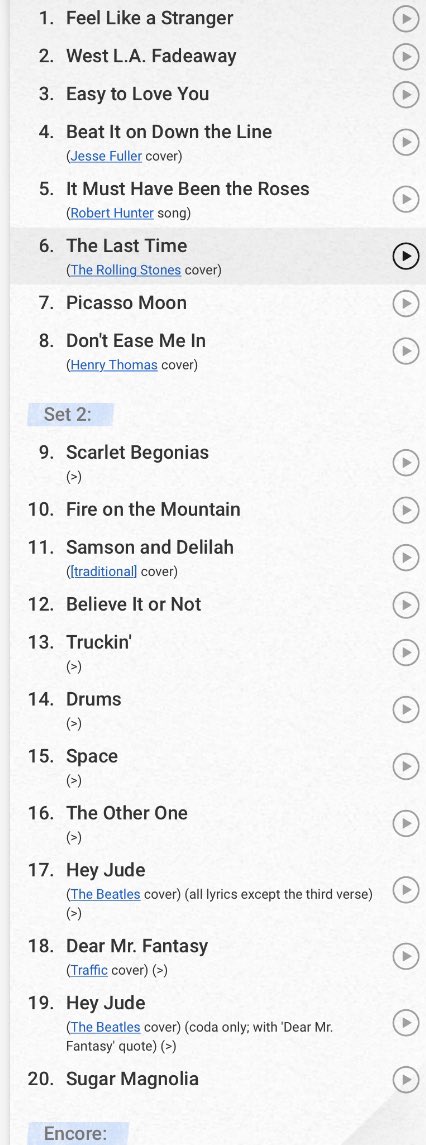Select Believe It or Not title
Image resolution: width=426 pixels, height=1145 pixels.
(x=134, y=605)
